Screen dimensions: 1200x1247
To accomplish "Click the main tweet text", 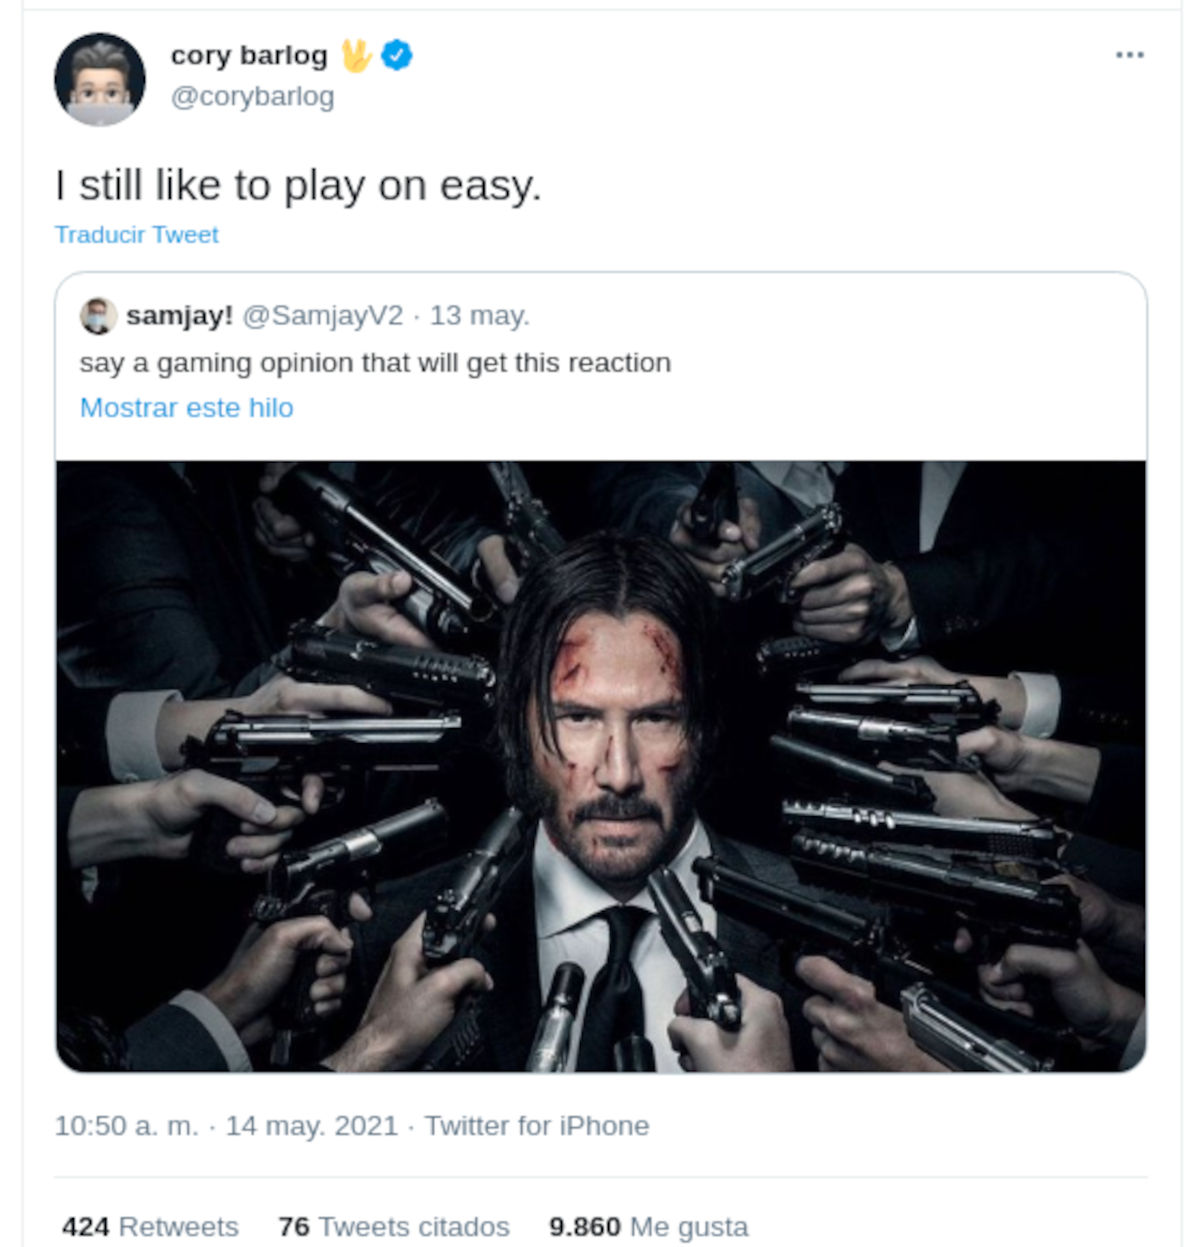I will [298, 186].
